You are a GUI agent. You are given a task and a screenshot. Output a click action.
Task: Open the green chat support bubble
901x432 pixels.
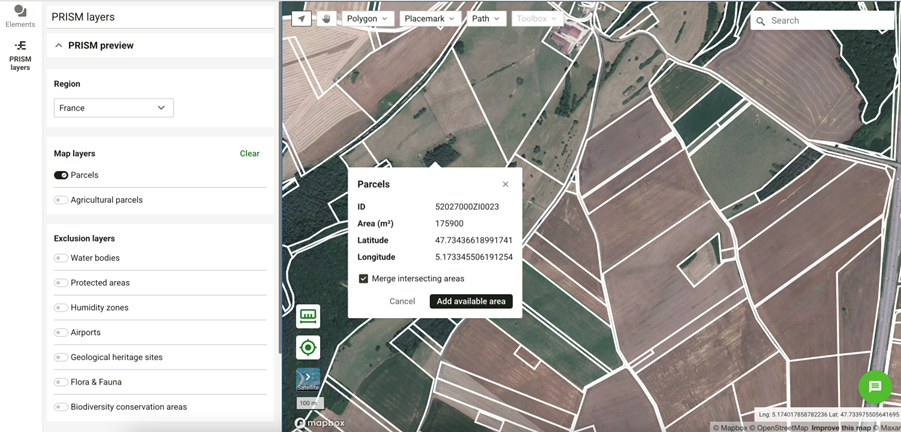[874, 387]
